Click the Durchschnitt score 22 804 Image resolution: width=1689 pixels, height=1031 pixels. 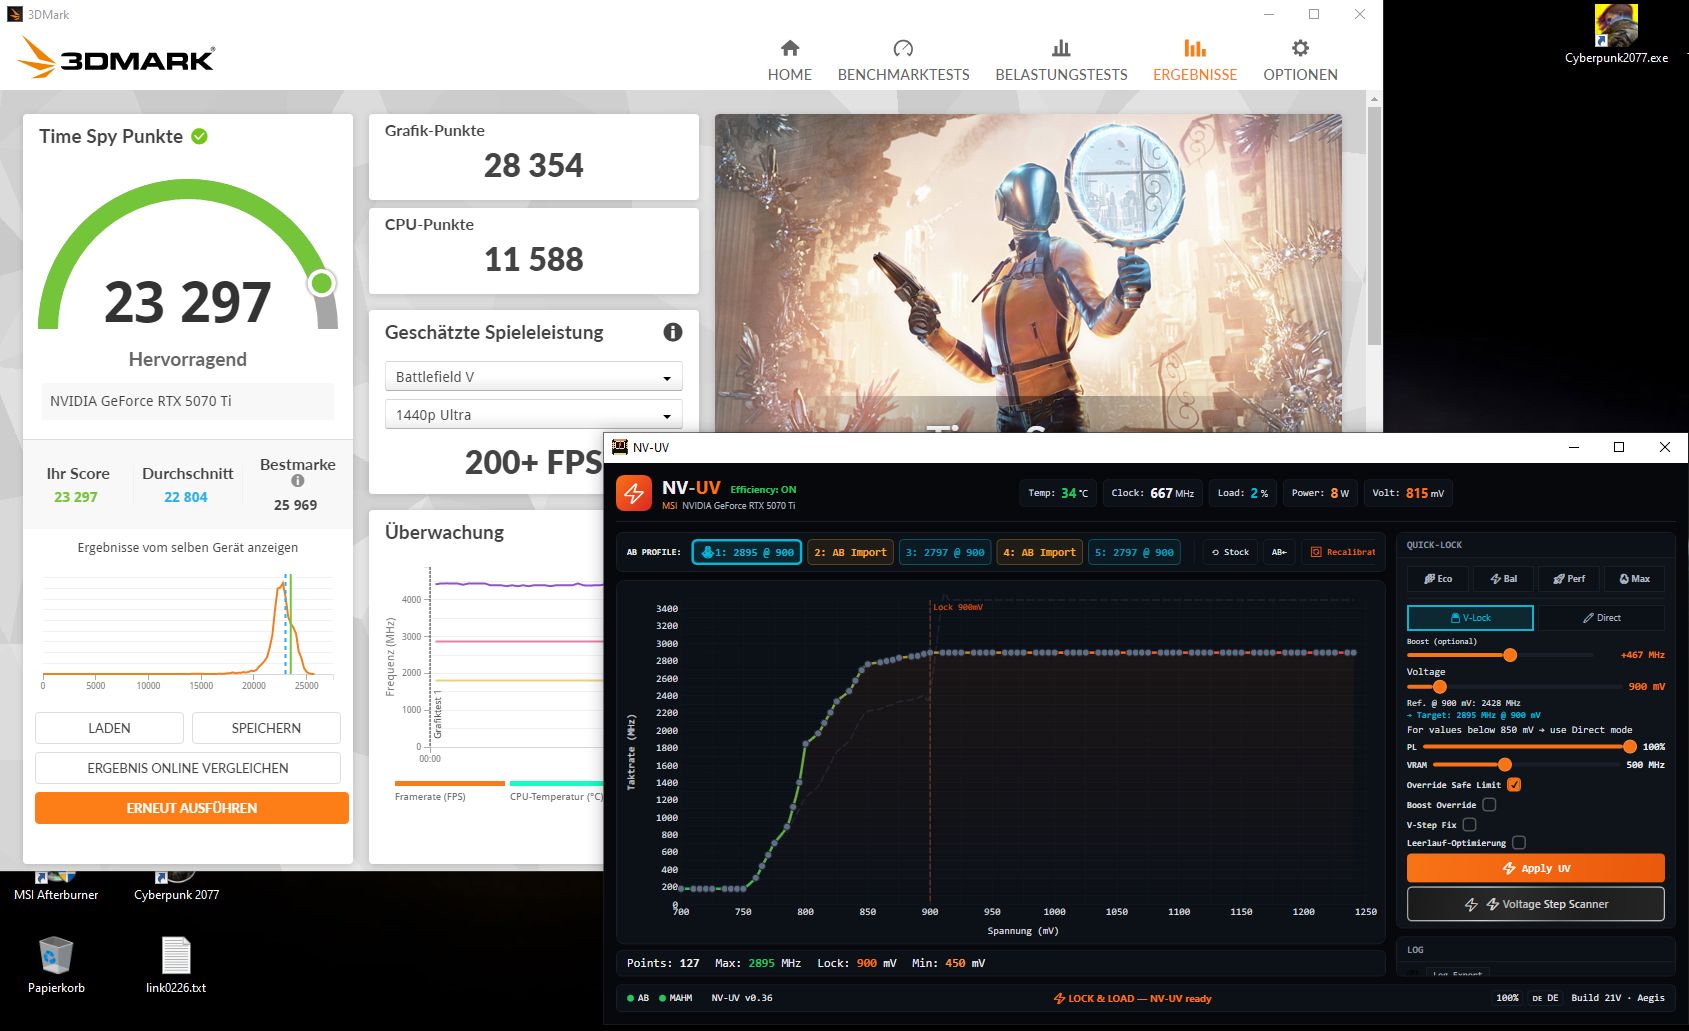[186, 497]
